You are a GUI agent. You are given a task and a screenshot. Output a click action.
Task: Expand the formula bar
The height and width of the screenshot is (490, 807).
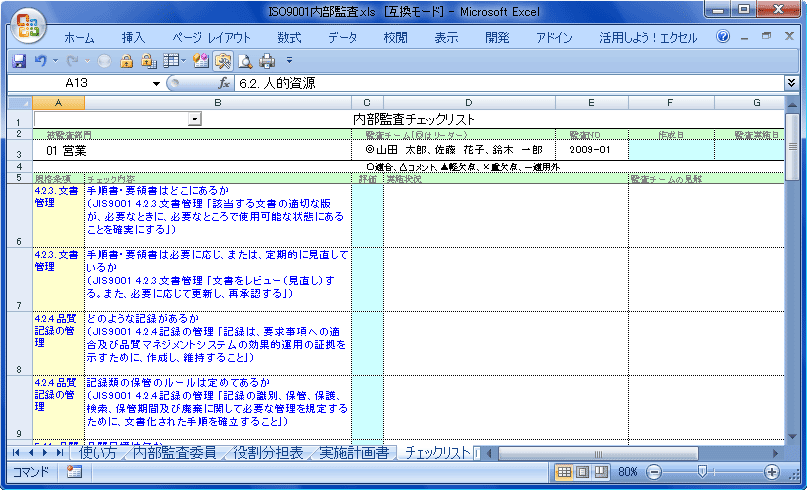[x=791, y=83]
